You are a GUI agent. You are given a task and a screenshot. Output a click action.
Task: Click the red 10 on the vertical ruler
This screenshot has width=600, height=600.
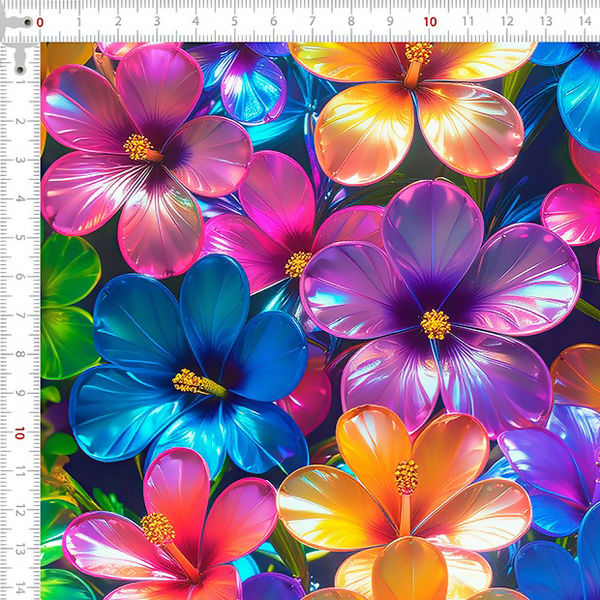pos(19,433)
